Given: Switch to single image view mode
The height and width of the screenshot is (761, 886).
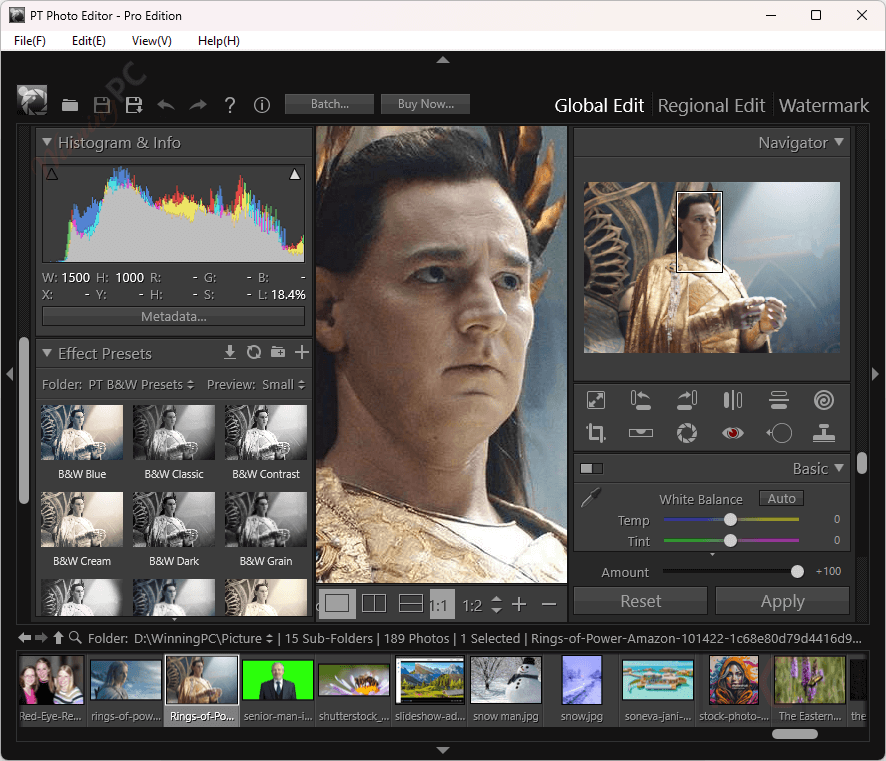Looking at the screenshot, I should tap(337, 604).
